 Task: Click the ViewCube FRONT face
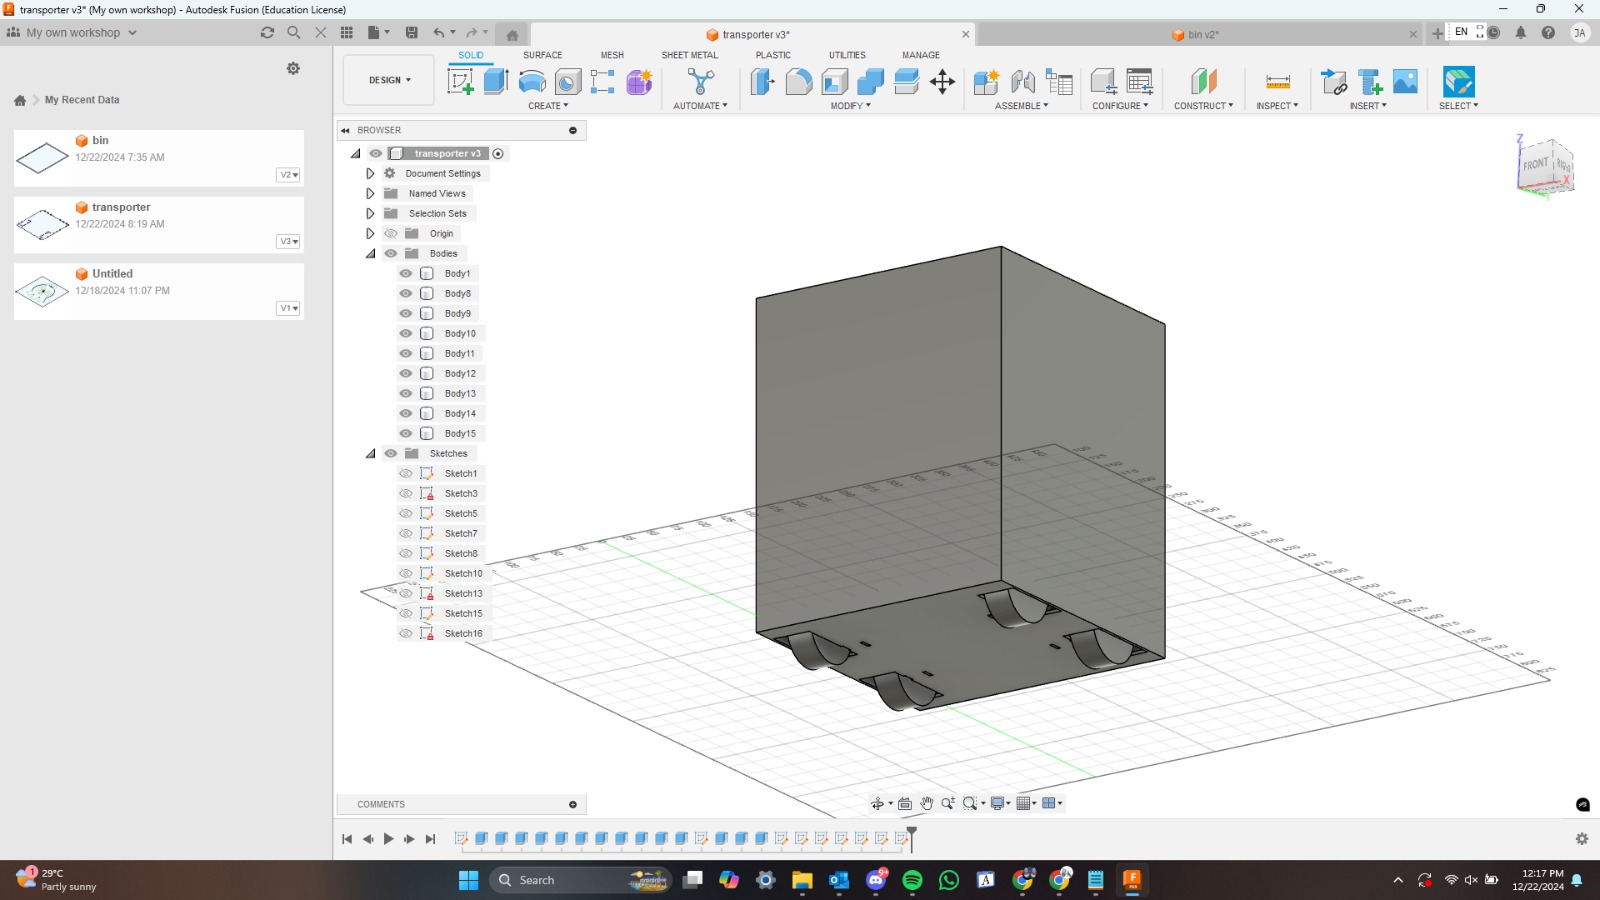[1536, 164]
